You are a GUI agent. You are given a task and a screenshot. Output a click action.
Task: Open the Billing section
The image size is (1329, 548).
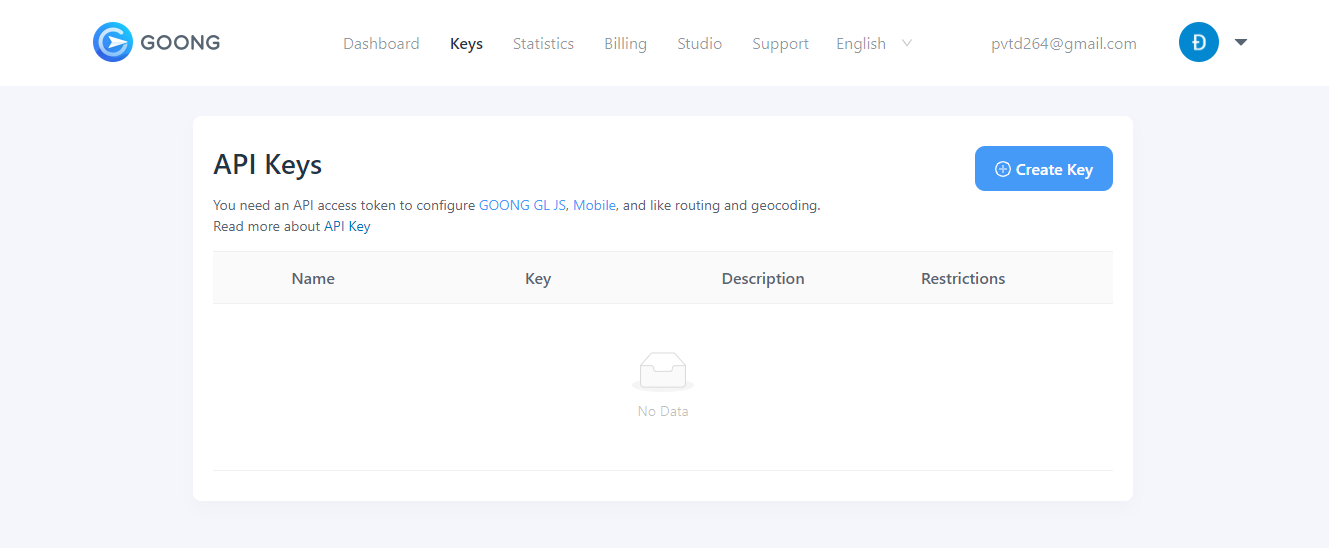coord(625,44)
